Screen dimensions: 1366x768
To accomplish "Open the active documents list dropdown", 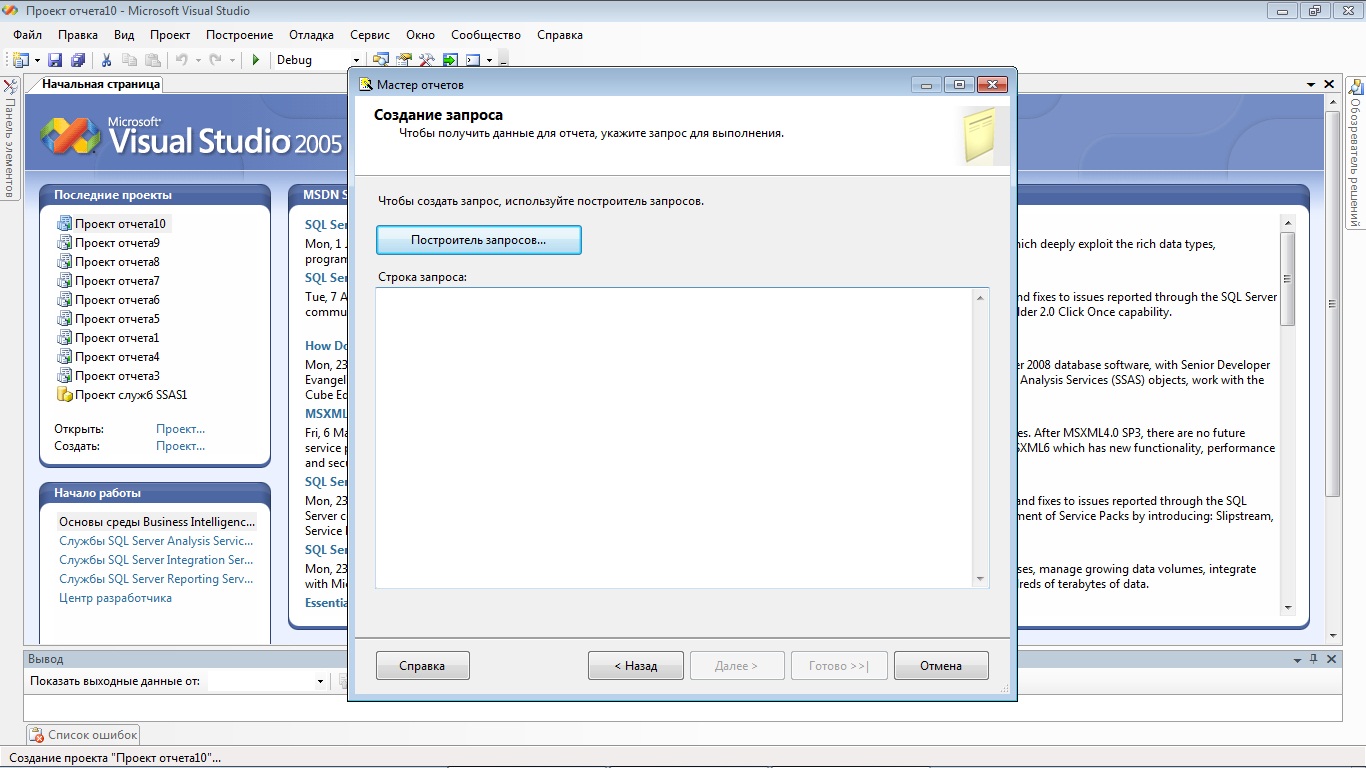I will pos(1311,85).
